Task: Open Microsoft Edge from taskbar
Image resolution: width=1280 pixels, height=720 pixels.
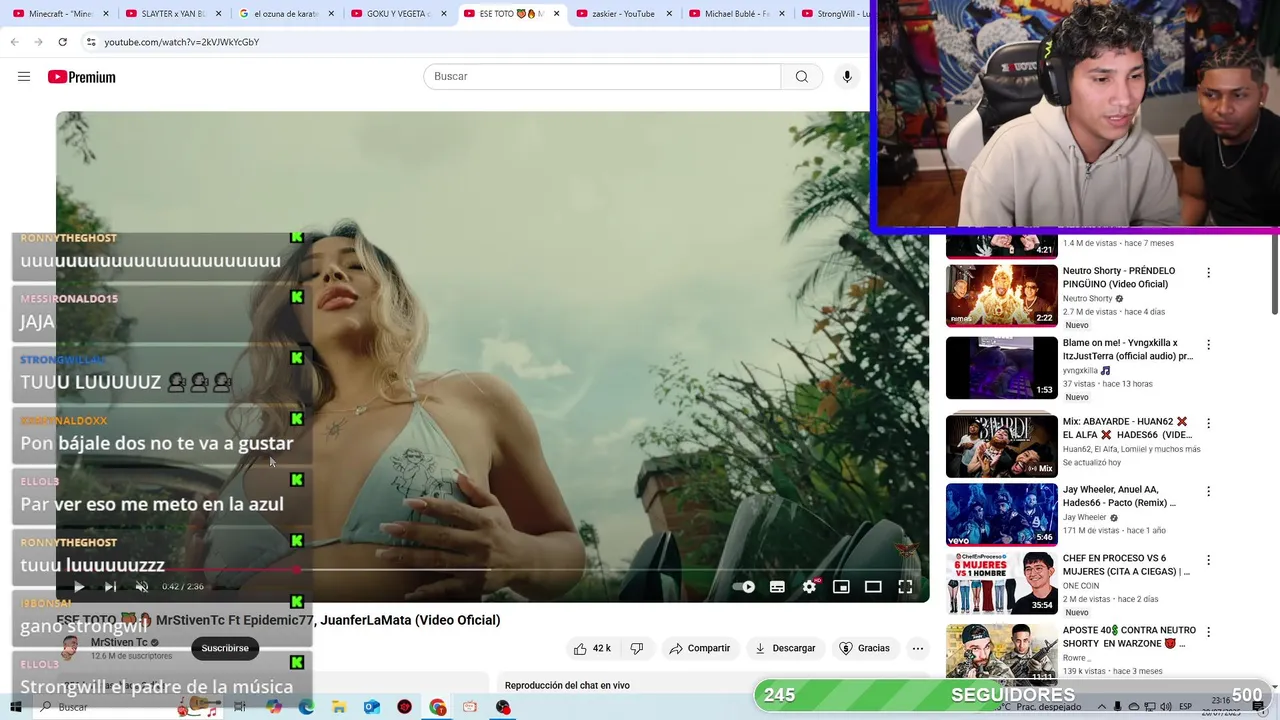Action: tap(306, 707)
